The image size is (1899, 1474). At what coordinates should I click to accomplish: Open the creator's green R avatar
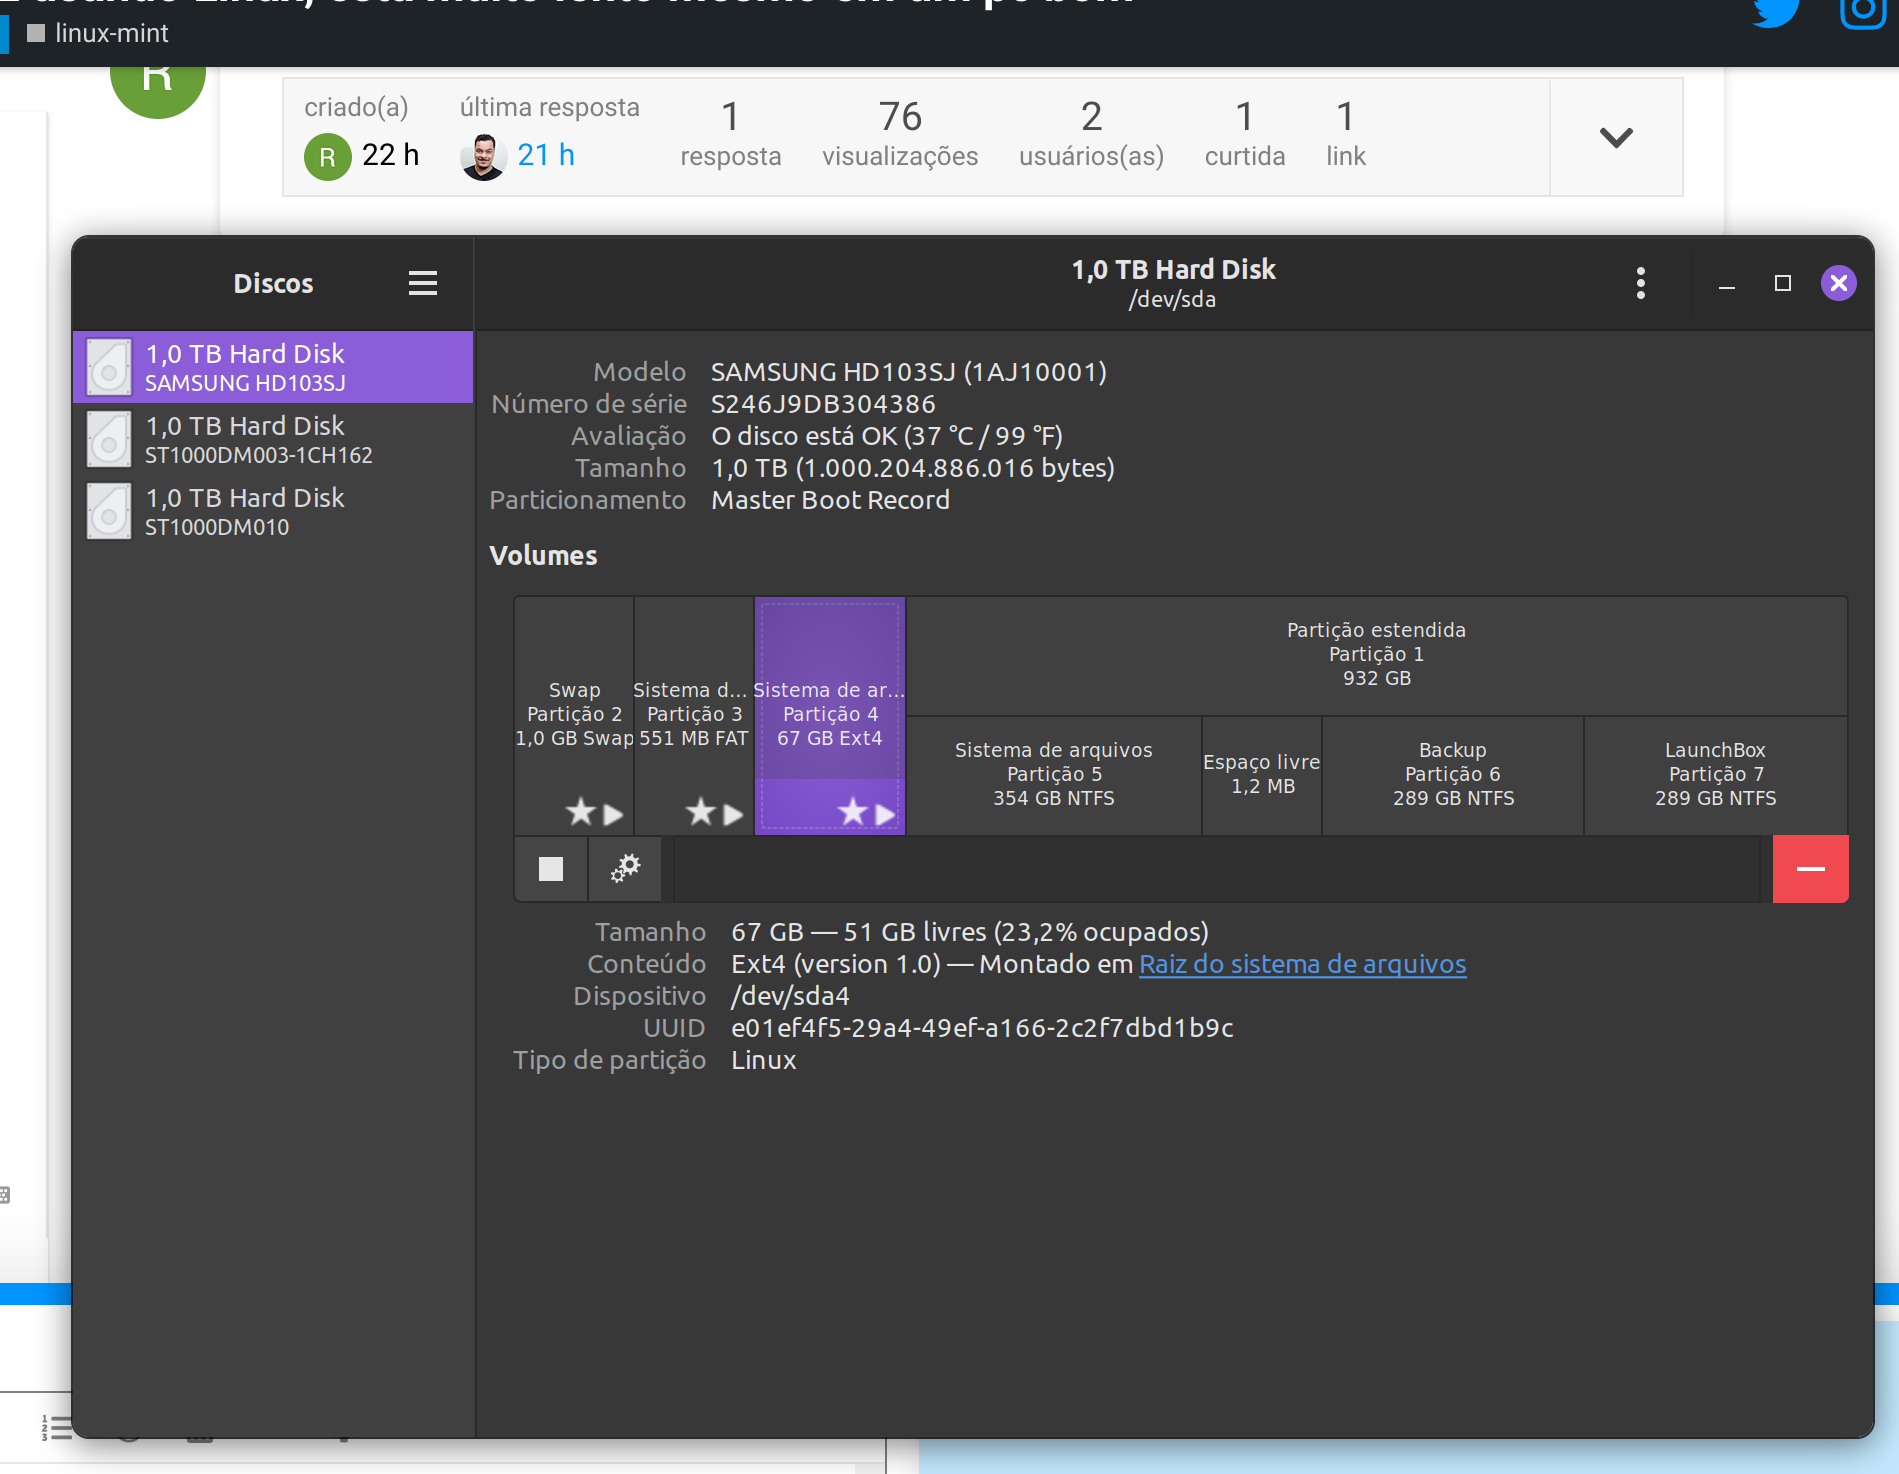point(327,157)
